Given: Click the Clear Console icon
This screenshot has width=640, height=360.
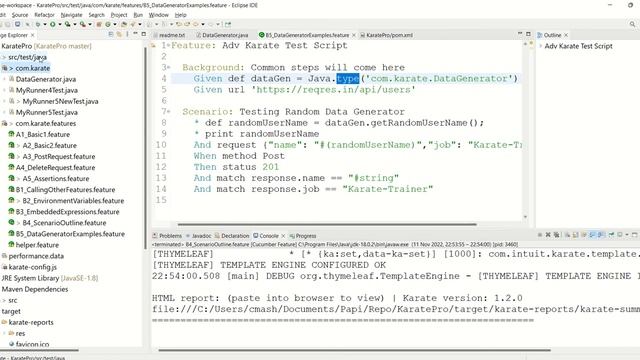Looking at the screenshot, I should pyautogui.click(x=567, y=235).
